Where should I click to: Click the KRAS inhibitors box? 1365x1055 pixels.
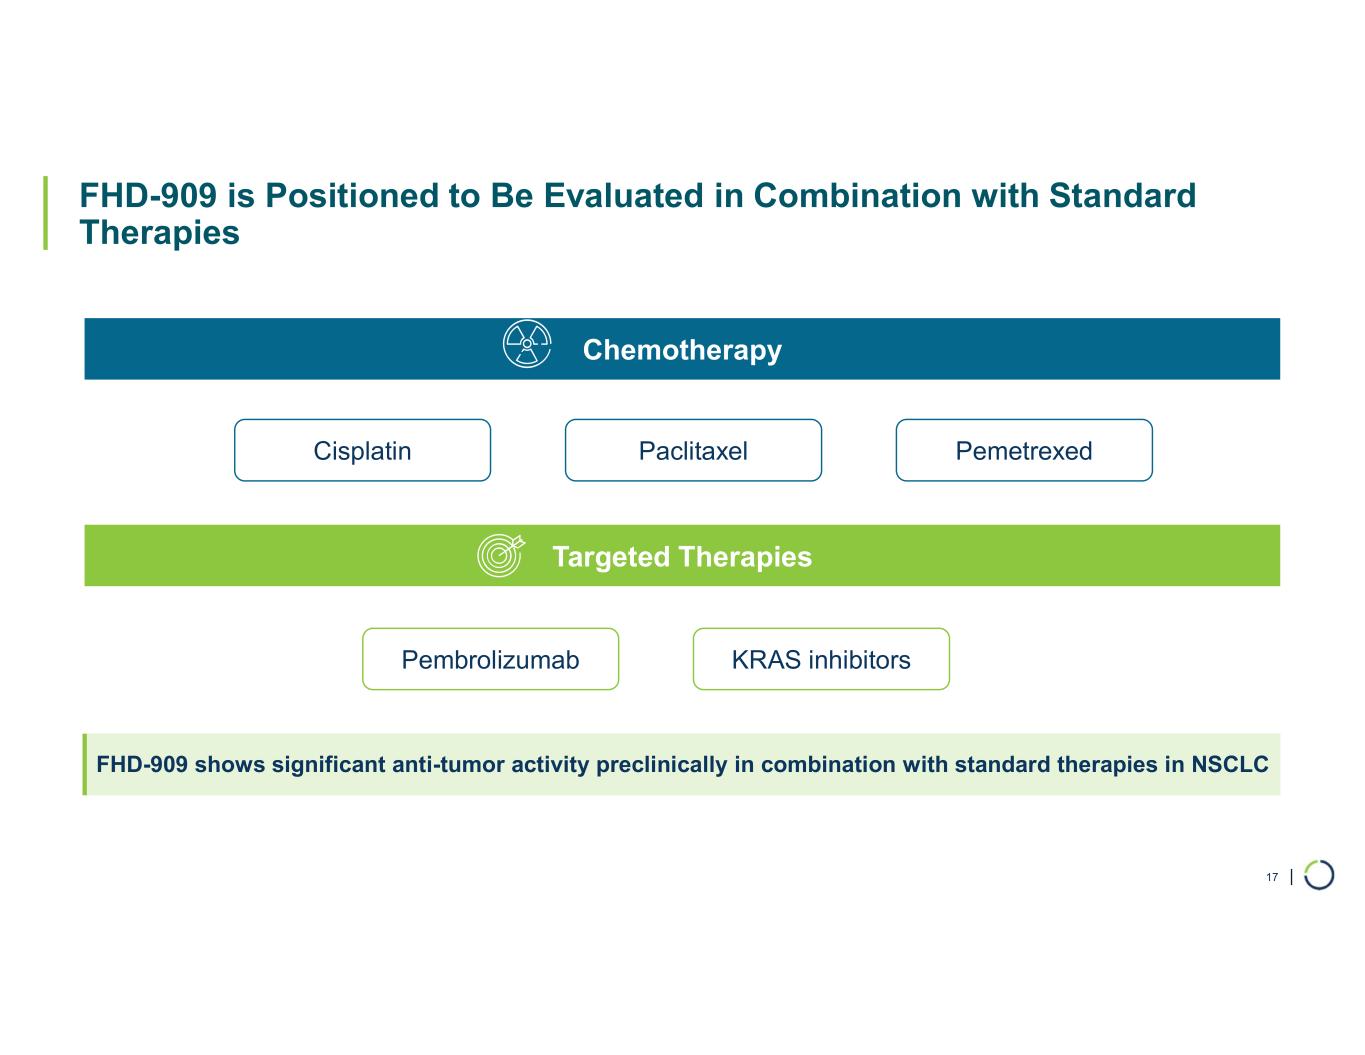coord(821,660)
